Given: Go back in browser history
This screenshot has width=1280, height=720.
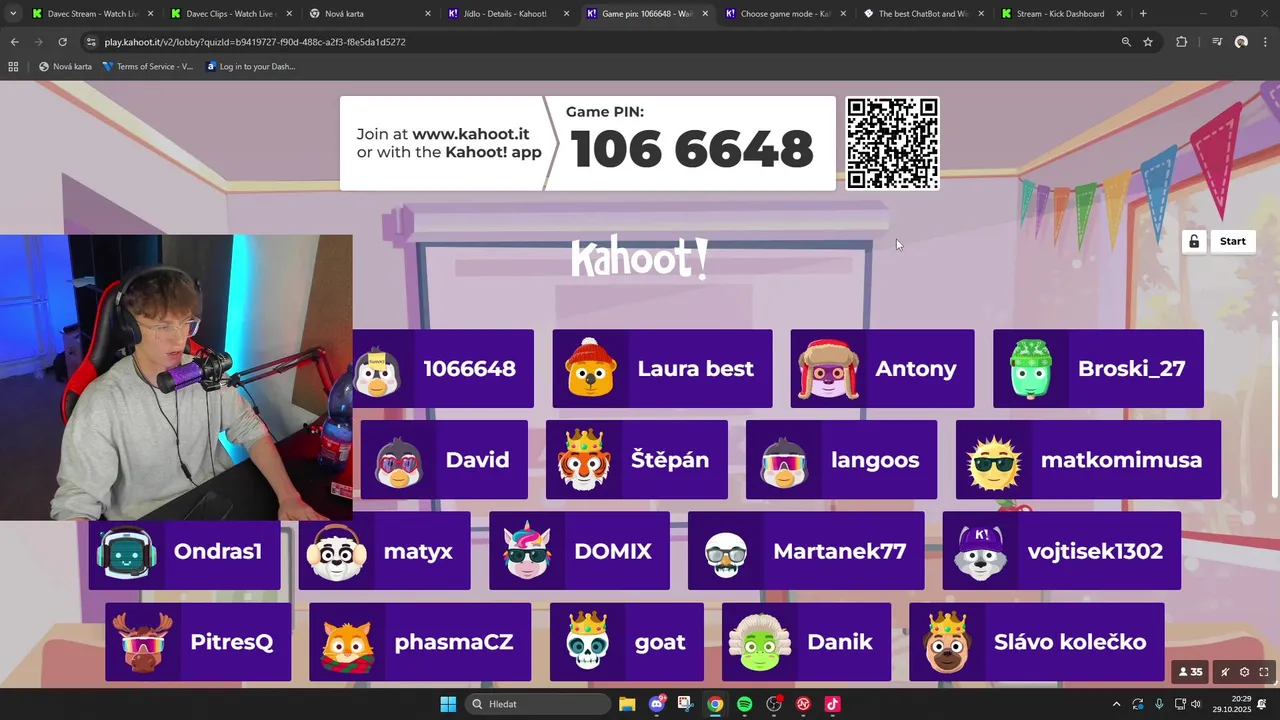Looking at the screenshot, I should coord(14,42).
